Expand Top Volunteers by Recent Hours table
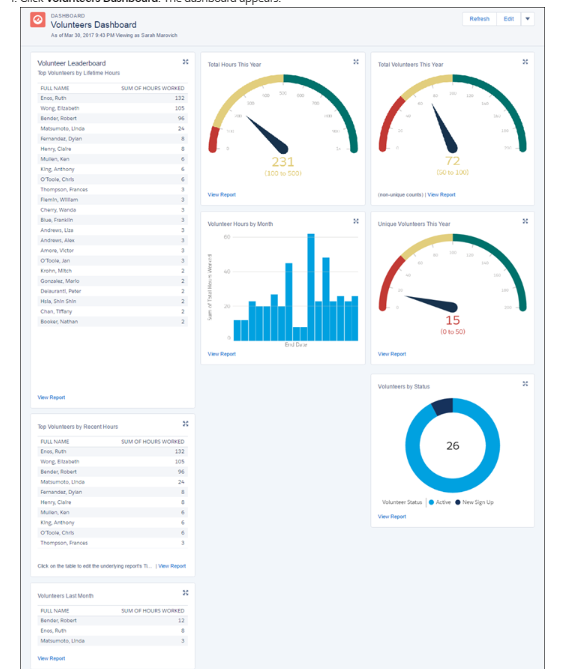 click(186, 424)
